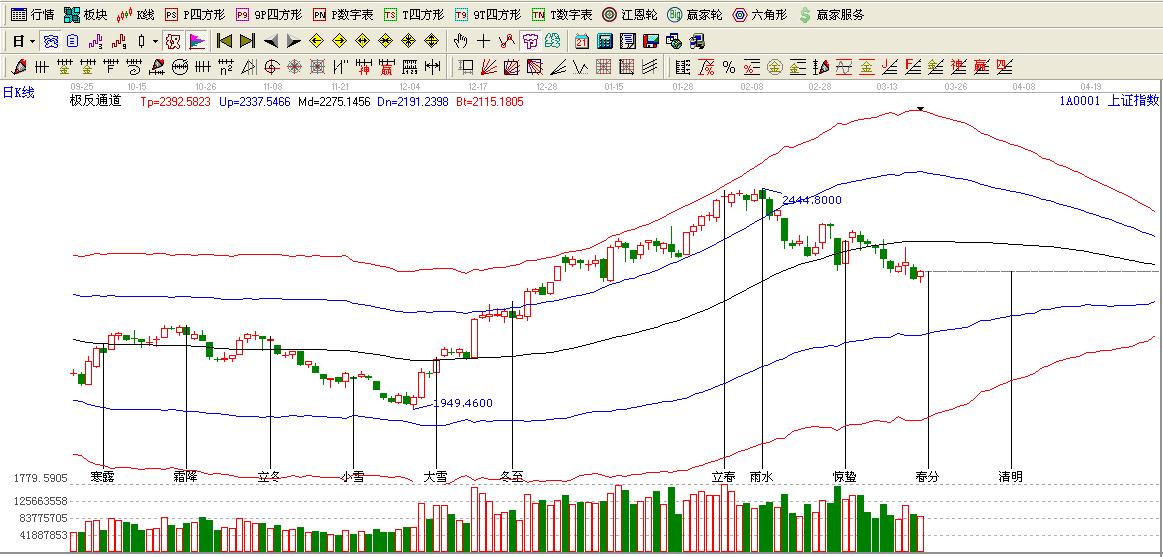Screen dimensions: 1163x557
Task: Click the hand pan tool icon
Action: pos(460,41)
